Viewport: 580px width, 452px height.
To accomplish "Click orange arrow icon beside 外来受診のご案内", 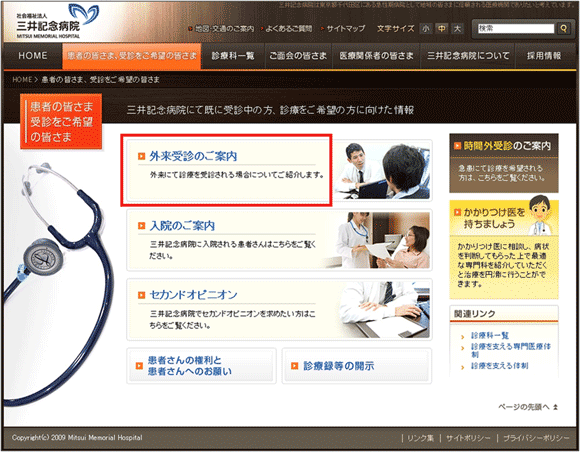I will (x=141, y=156).
